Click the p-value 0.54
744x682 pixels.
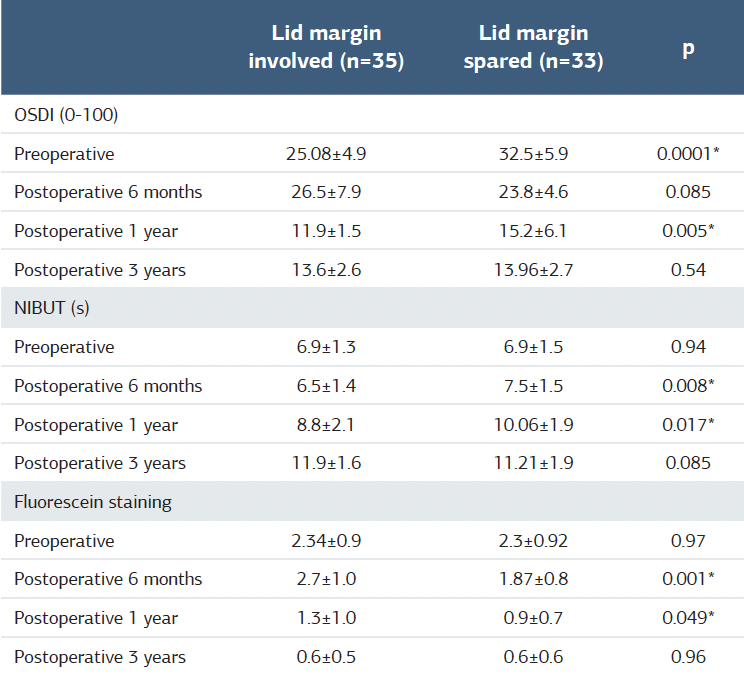688,270
